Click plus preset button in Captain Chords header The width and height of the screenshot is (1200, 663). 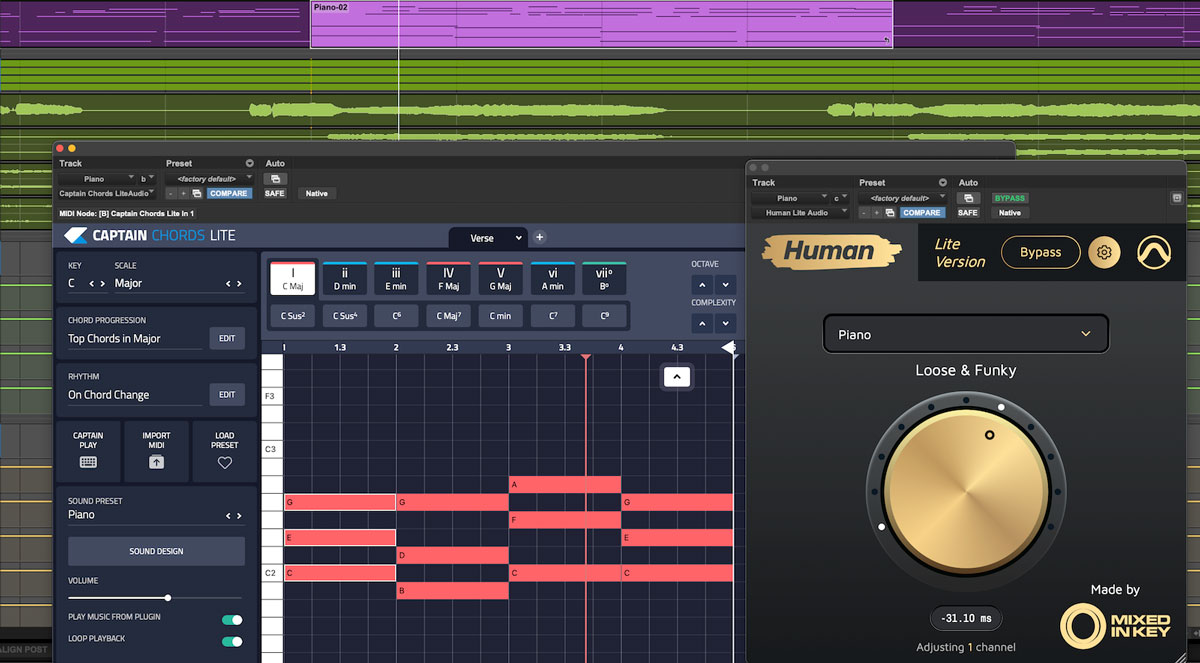(184, 193)
